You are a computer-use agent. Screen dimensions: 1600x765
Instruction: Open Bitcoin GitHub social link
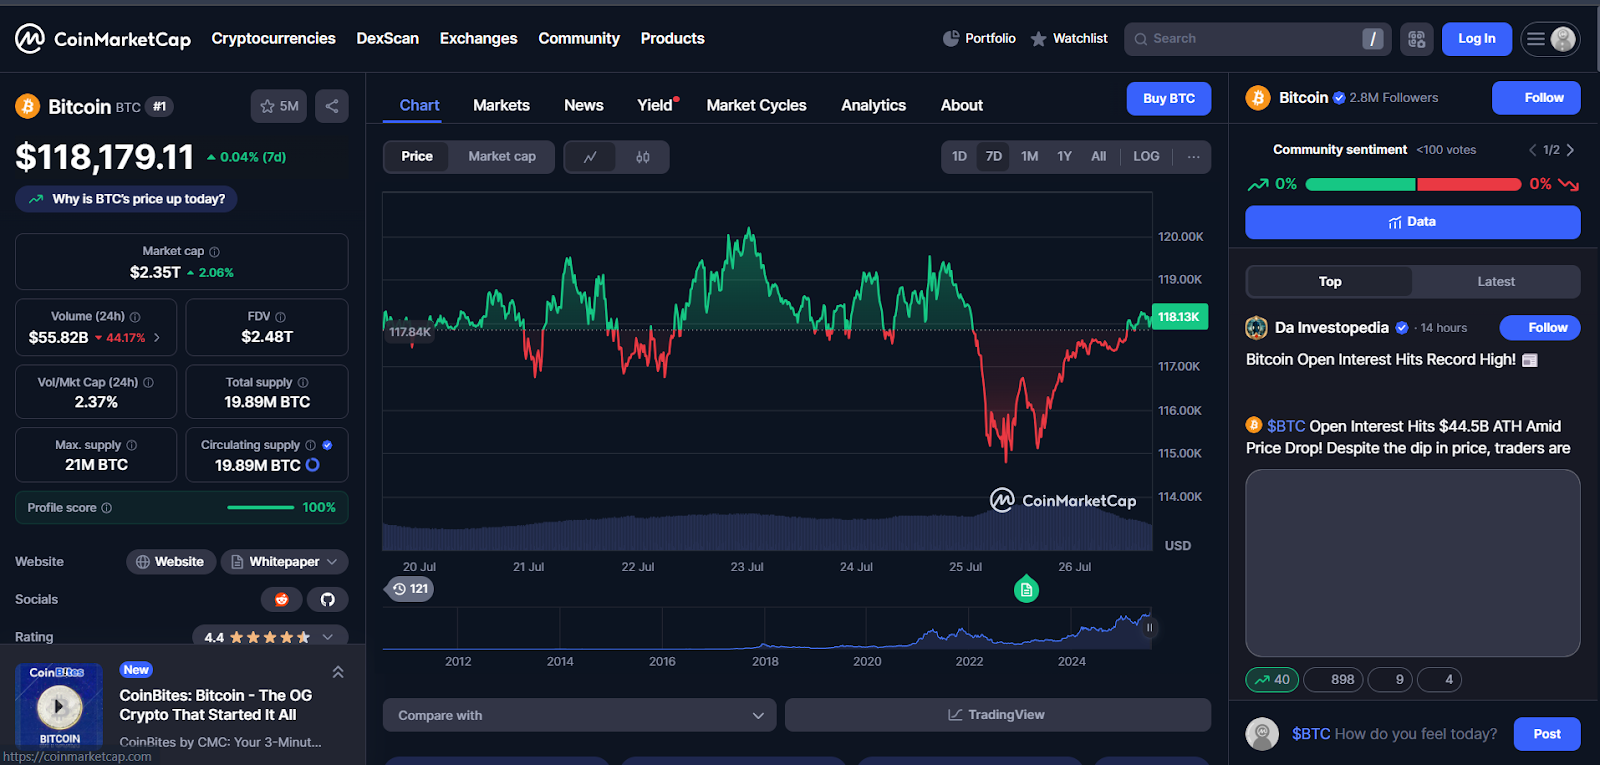pos(327,600)
